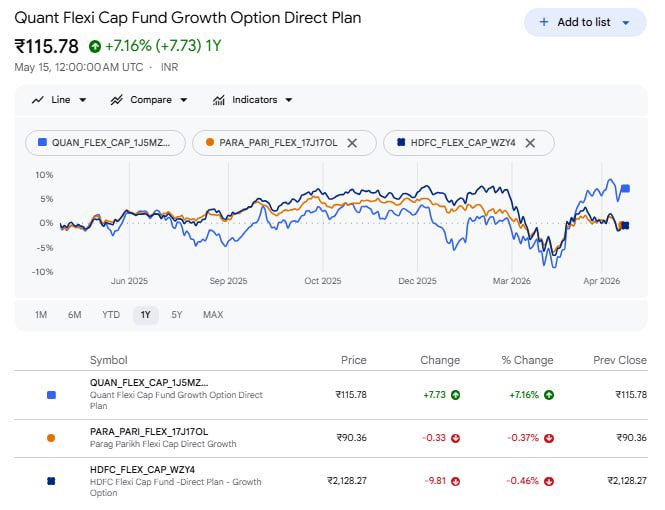665x510 pixels.
Task: Select the 1Y time range
Action: (145, 315)
